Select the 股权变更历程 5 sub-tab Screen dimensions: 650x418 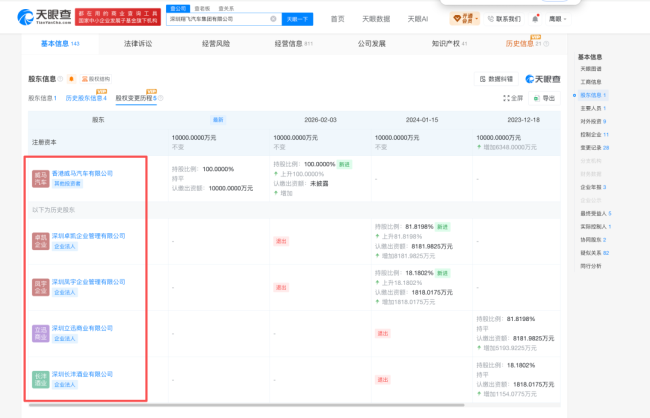136,98
